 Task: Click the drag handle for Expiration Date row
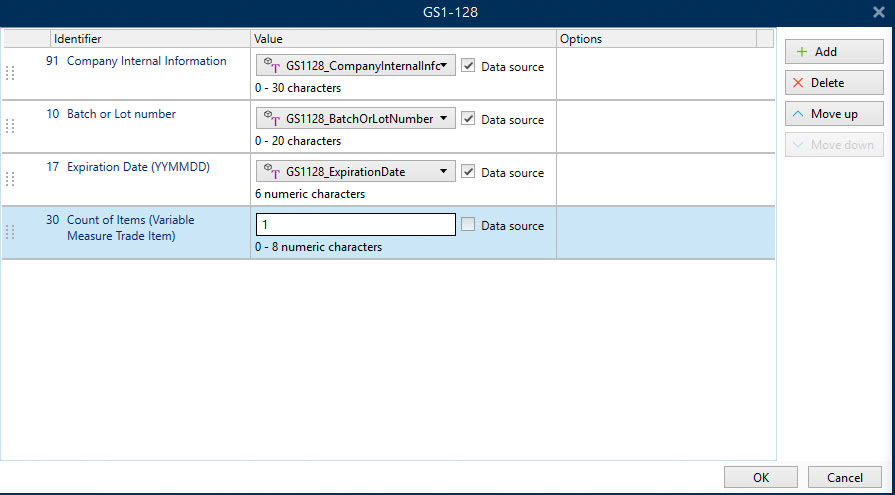(x=11, y=179)
